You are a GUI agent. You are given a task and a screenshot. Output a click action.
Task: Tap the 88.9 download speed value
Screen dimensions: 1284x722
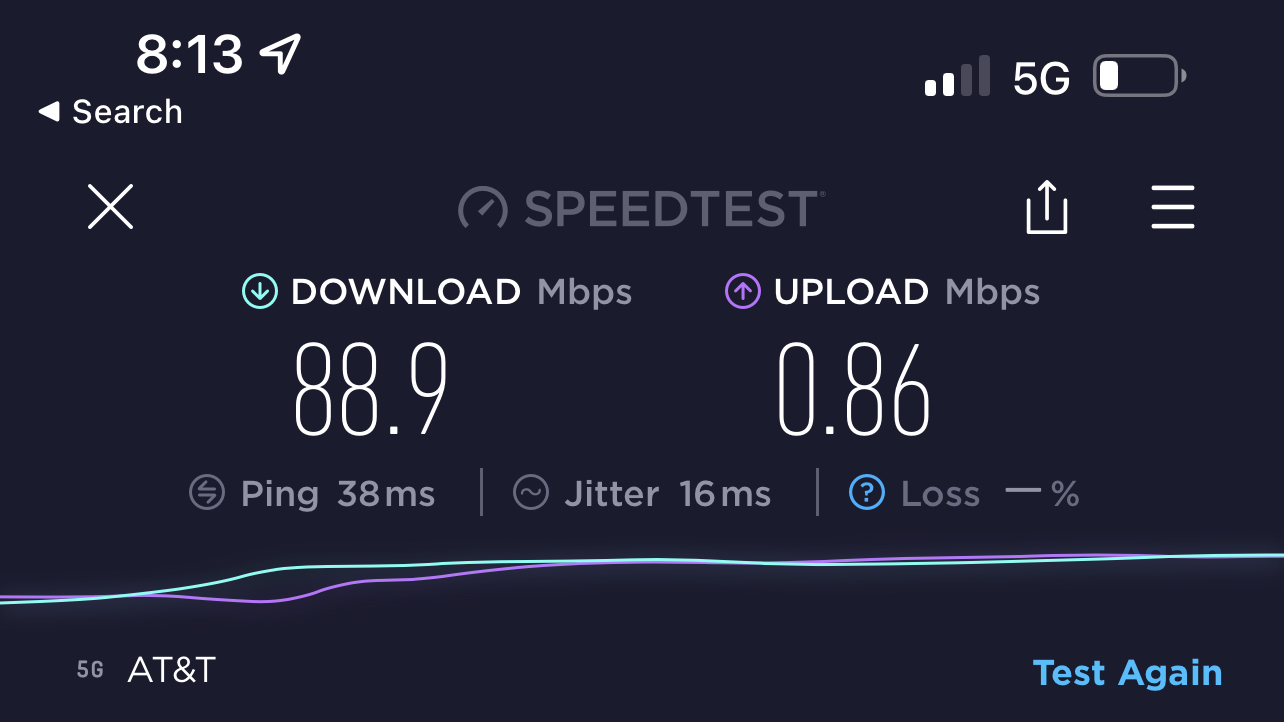(x=370, y=389)
